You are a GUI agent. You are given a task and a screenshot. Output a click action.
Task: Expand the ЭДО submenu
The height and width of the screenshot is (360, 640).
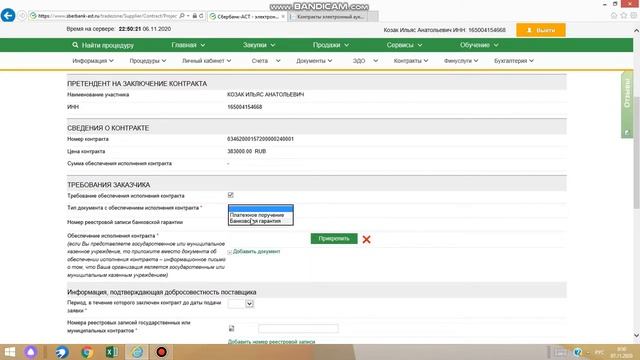click(365, 61)
